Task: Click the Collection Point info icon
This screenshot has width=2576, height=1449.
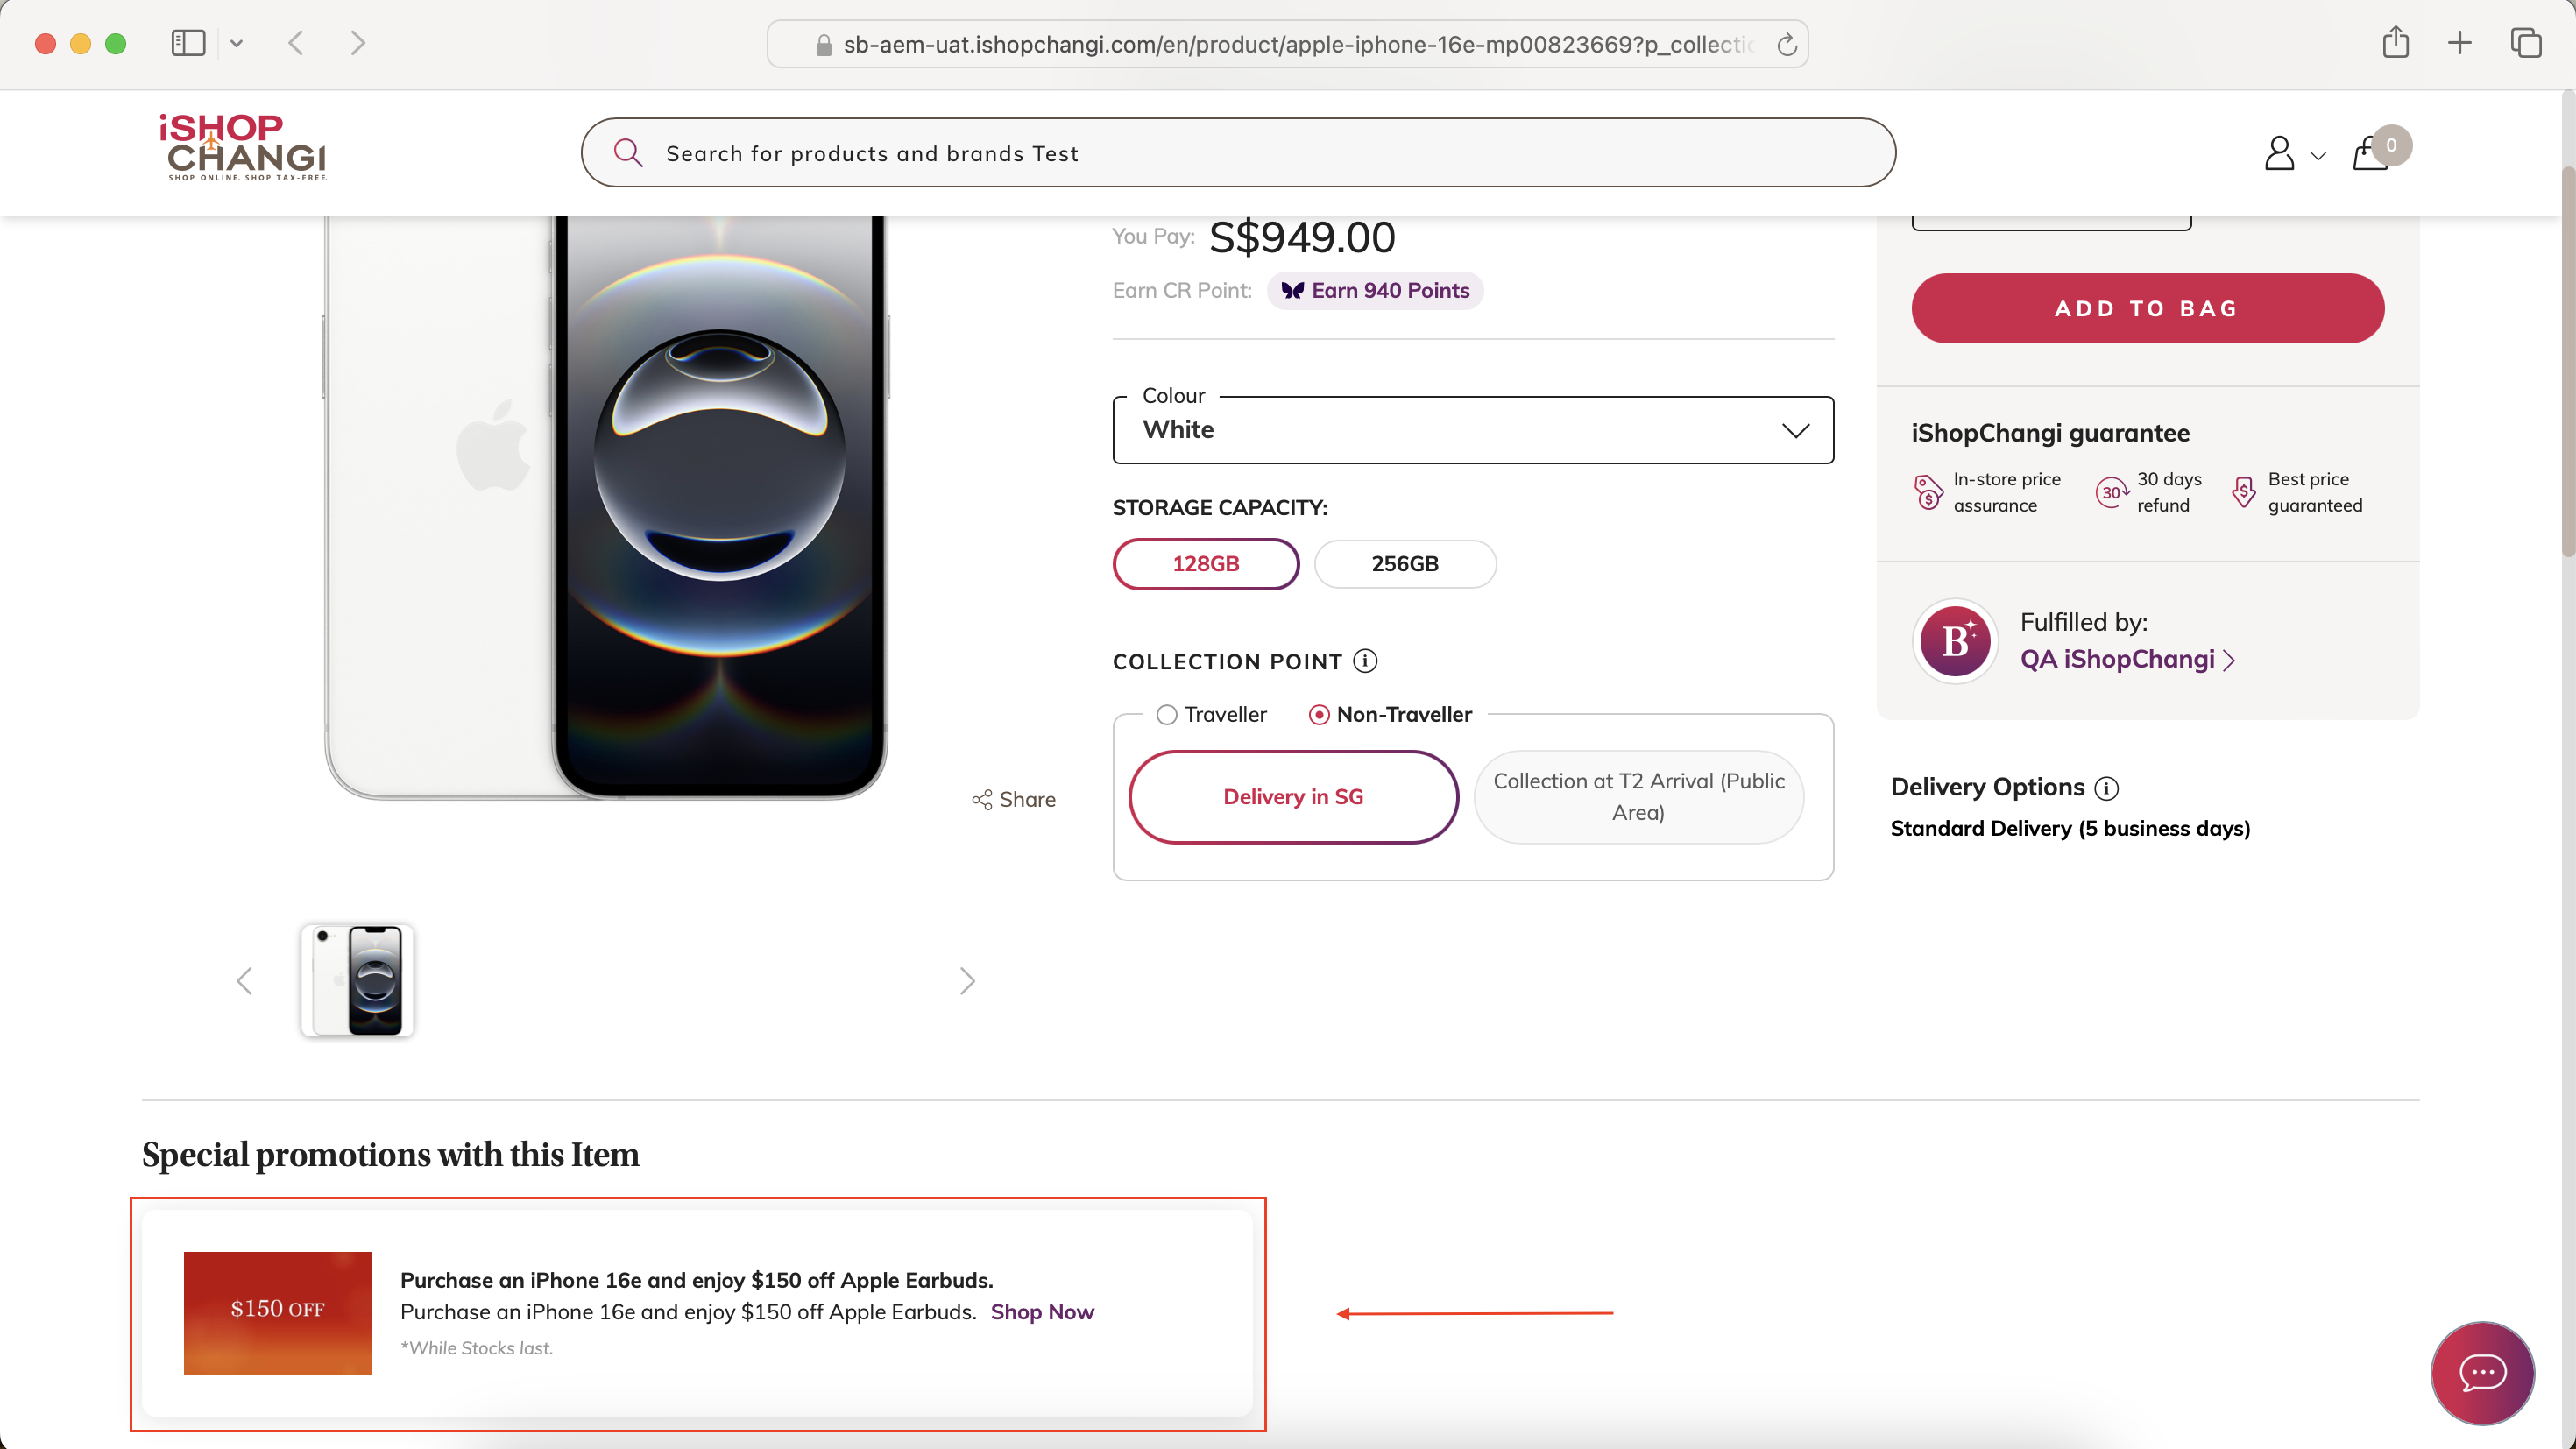Action: 1365,661
